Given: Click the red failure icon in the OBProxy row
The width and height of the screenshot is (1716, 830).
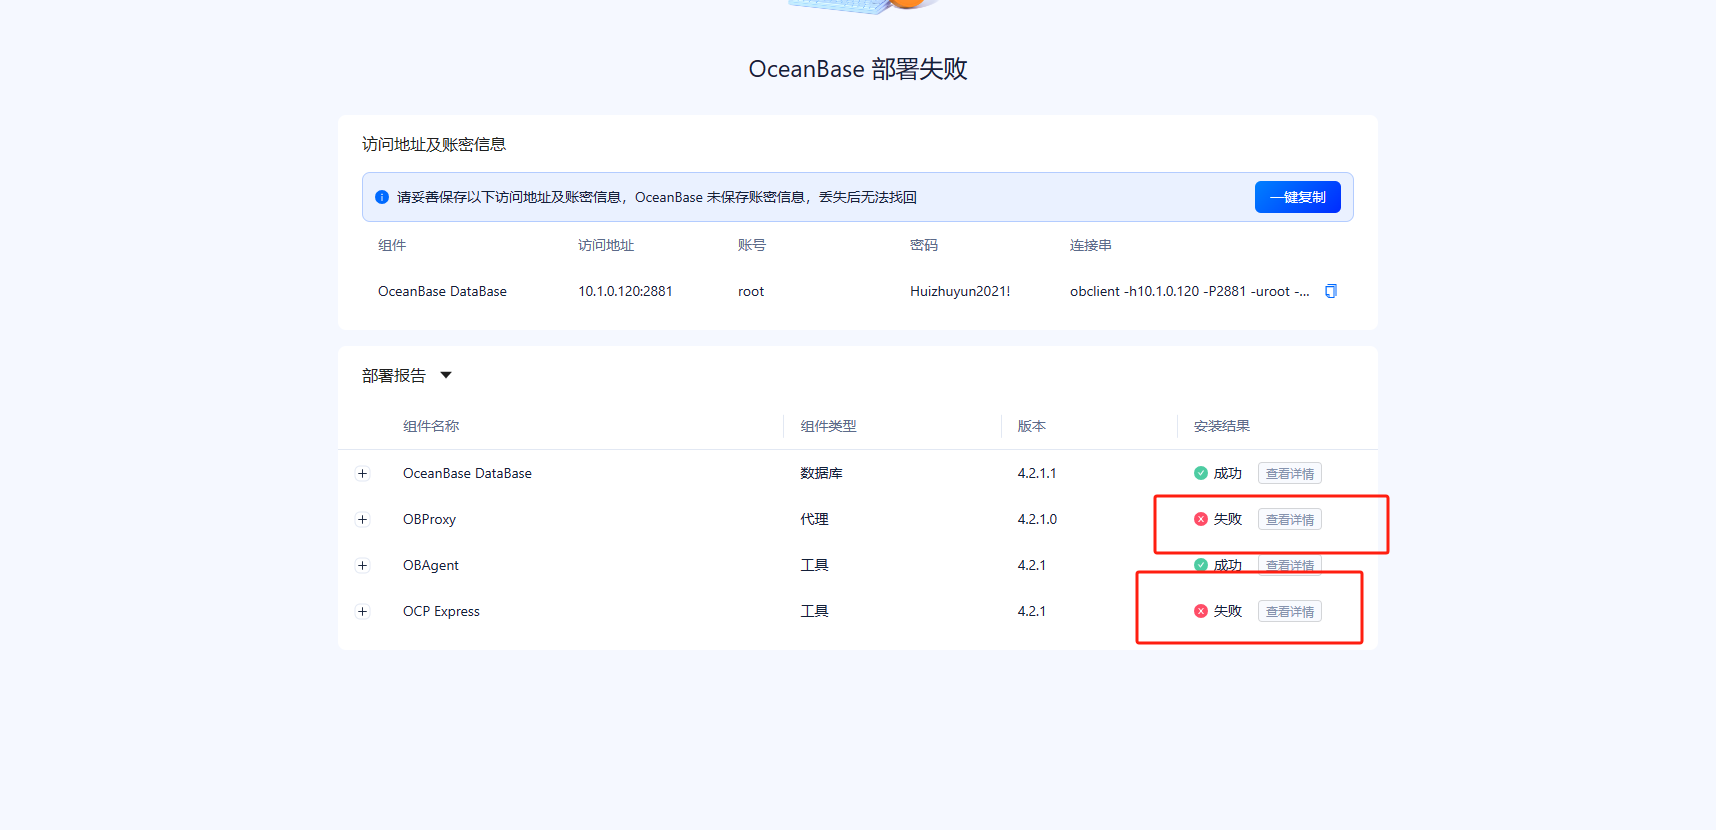Looking at the screenshot, I should (x=1201, y=519).
